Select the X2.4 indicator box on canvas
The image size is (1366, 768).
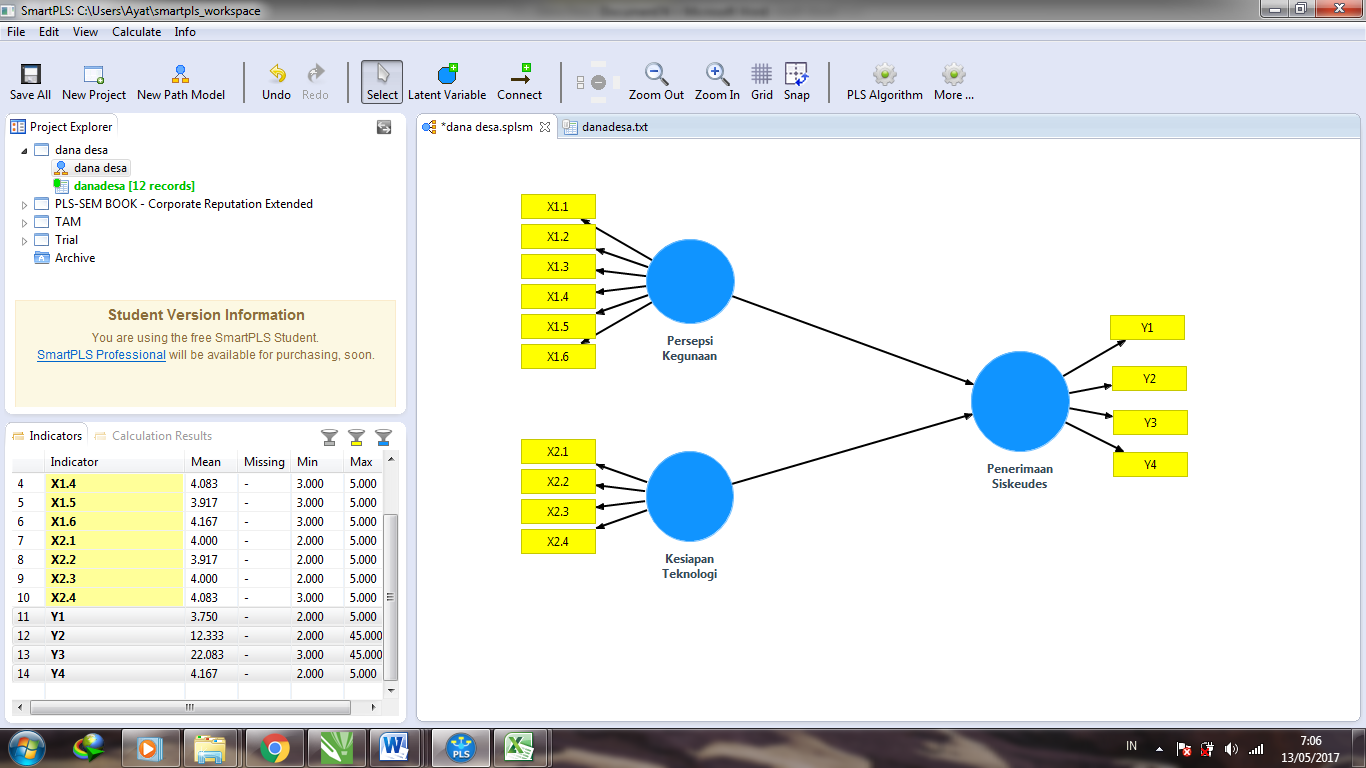(558, 542)
